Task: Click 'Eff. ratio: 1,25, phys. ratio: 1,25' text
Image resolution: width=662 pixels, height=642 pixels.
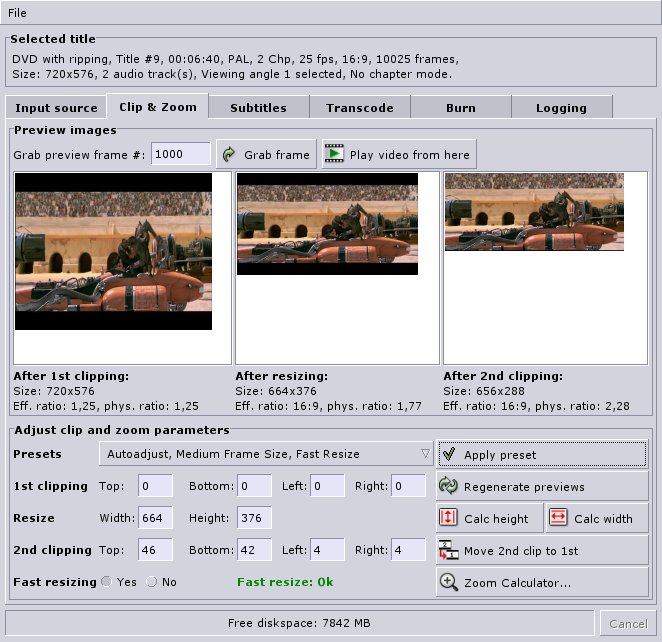Action: pyautogui.click(x=106, y=406)
